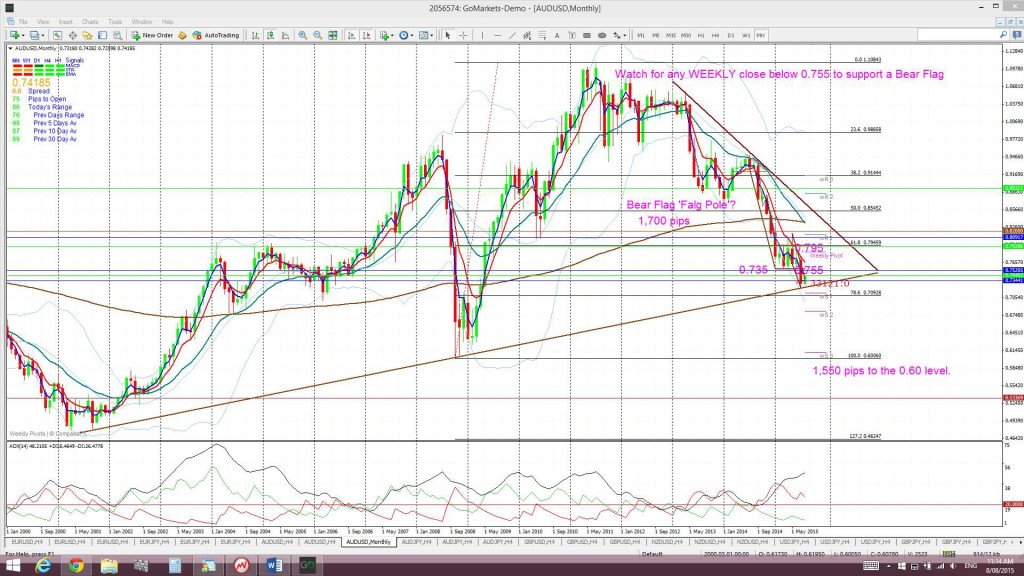Open the Charts menu
This screenshot has height=576, width=1024.
pos(90,22)
